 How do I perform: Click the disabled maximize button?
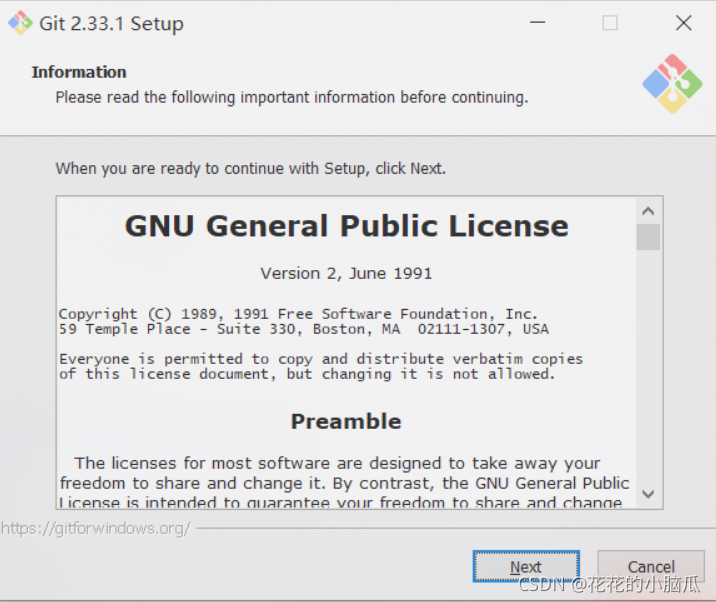point(610,22)
